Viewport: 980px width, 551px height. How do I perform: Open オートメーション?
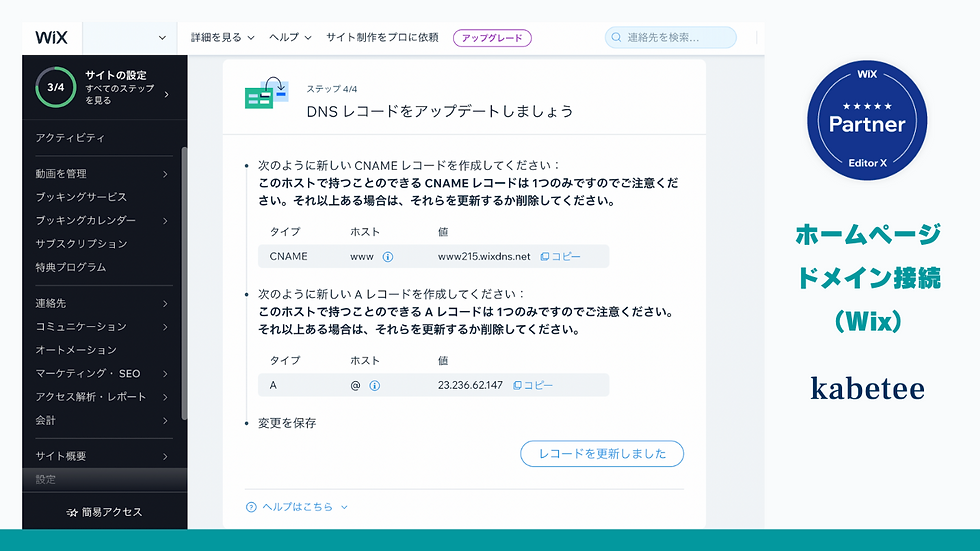[76, 350]
